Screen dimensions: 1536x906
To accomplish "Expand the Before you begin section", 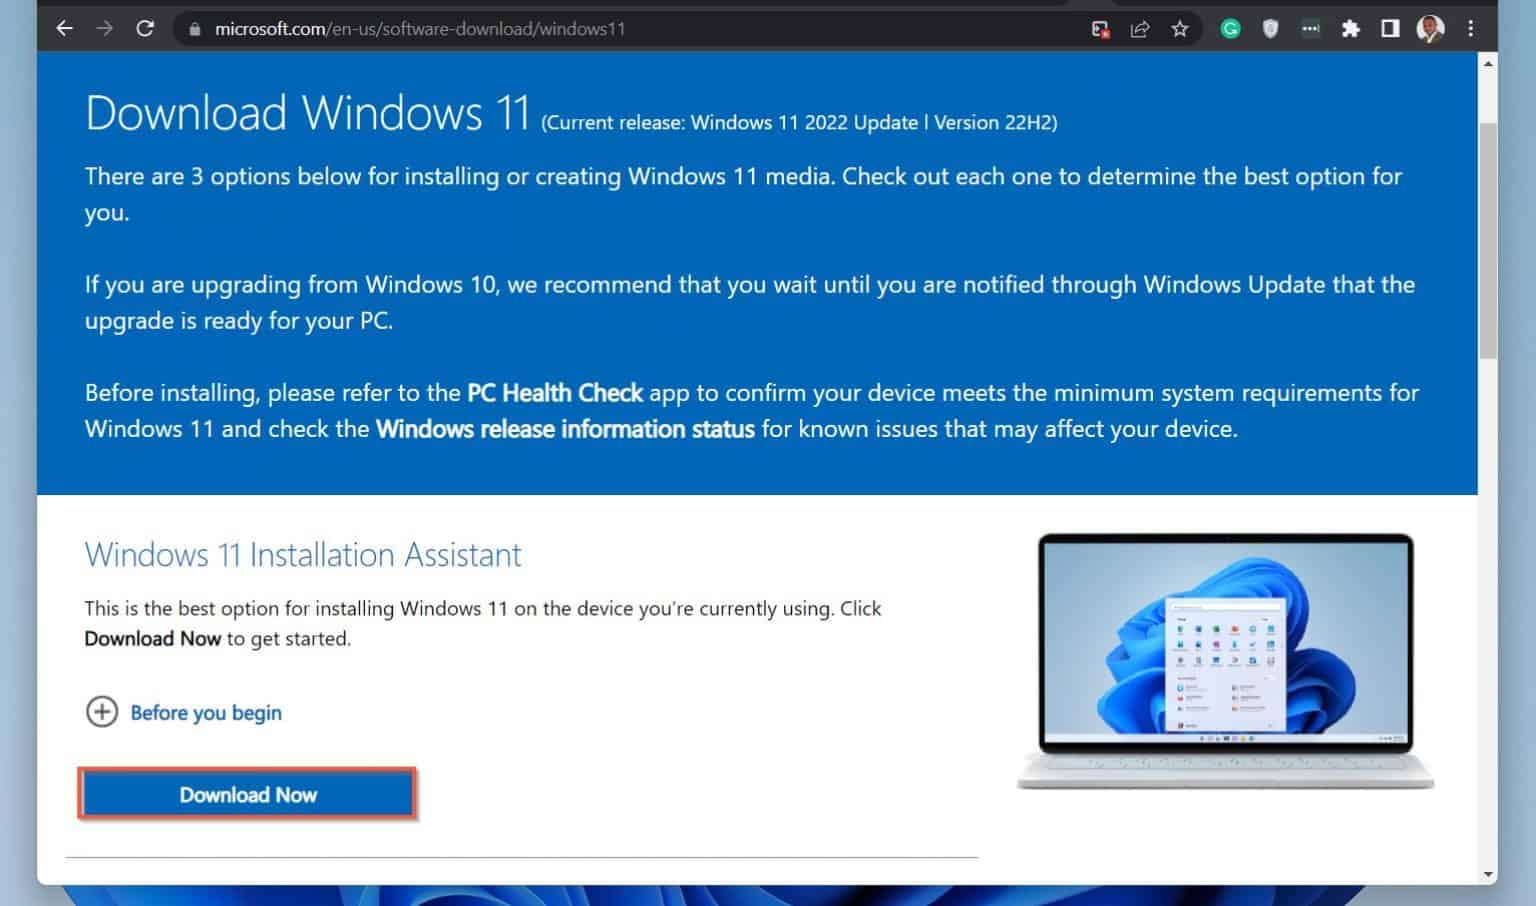I will coord(183,712).
